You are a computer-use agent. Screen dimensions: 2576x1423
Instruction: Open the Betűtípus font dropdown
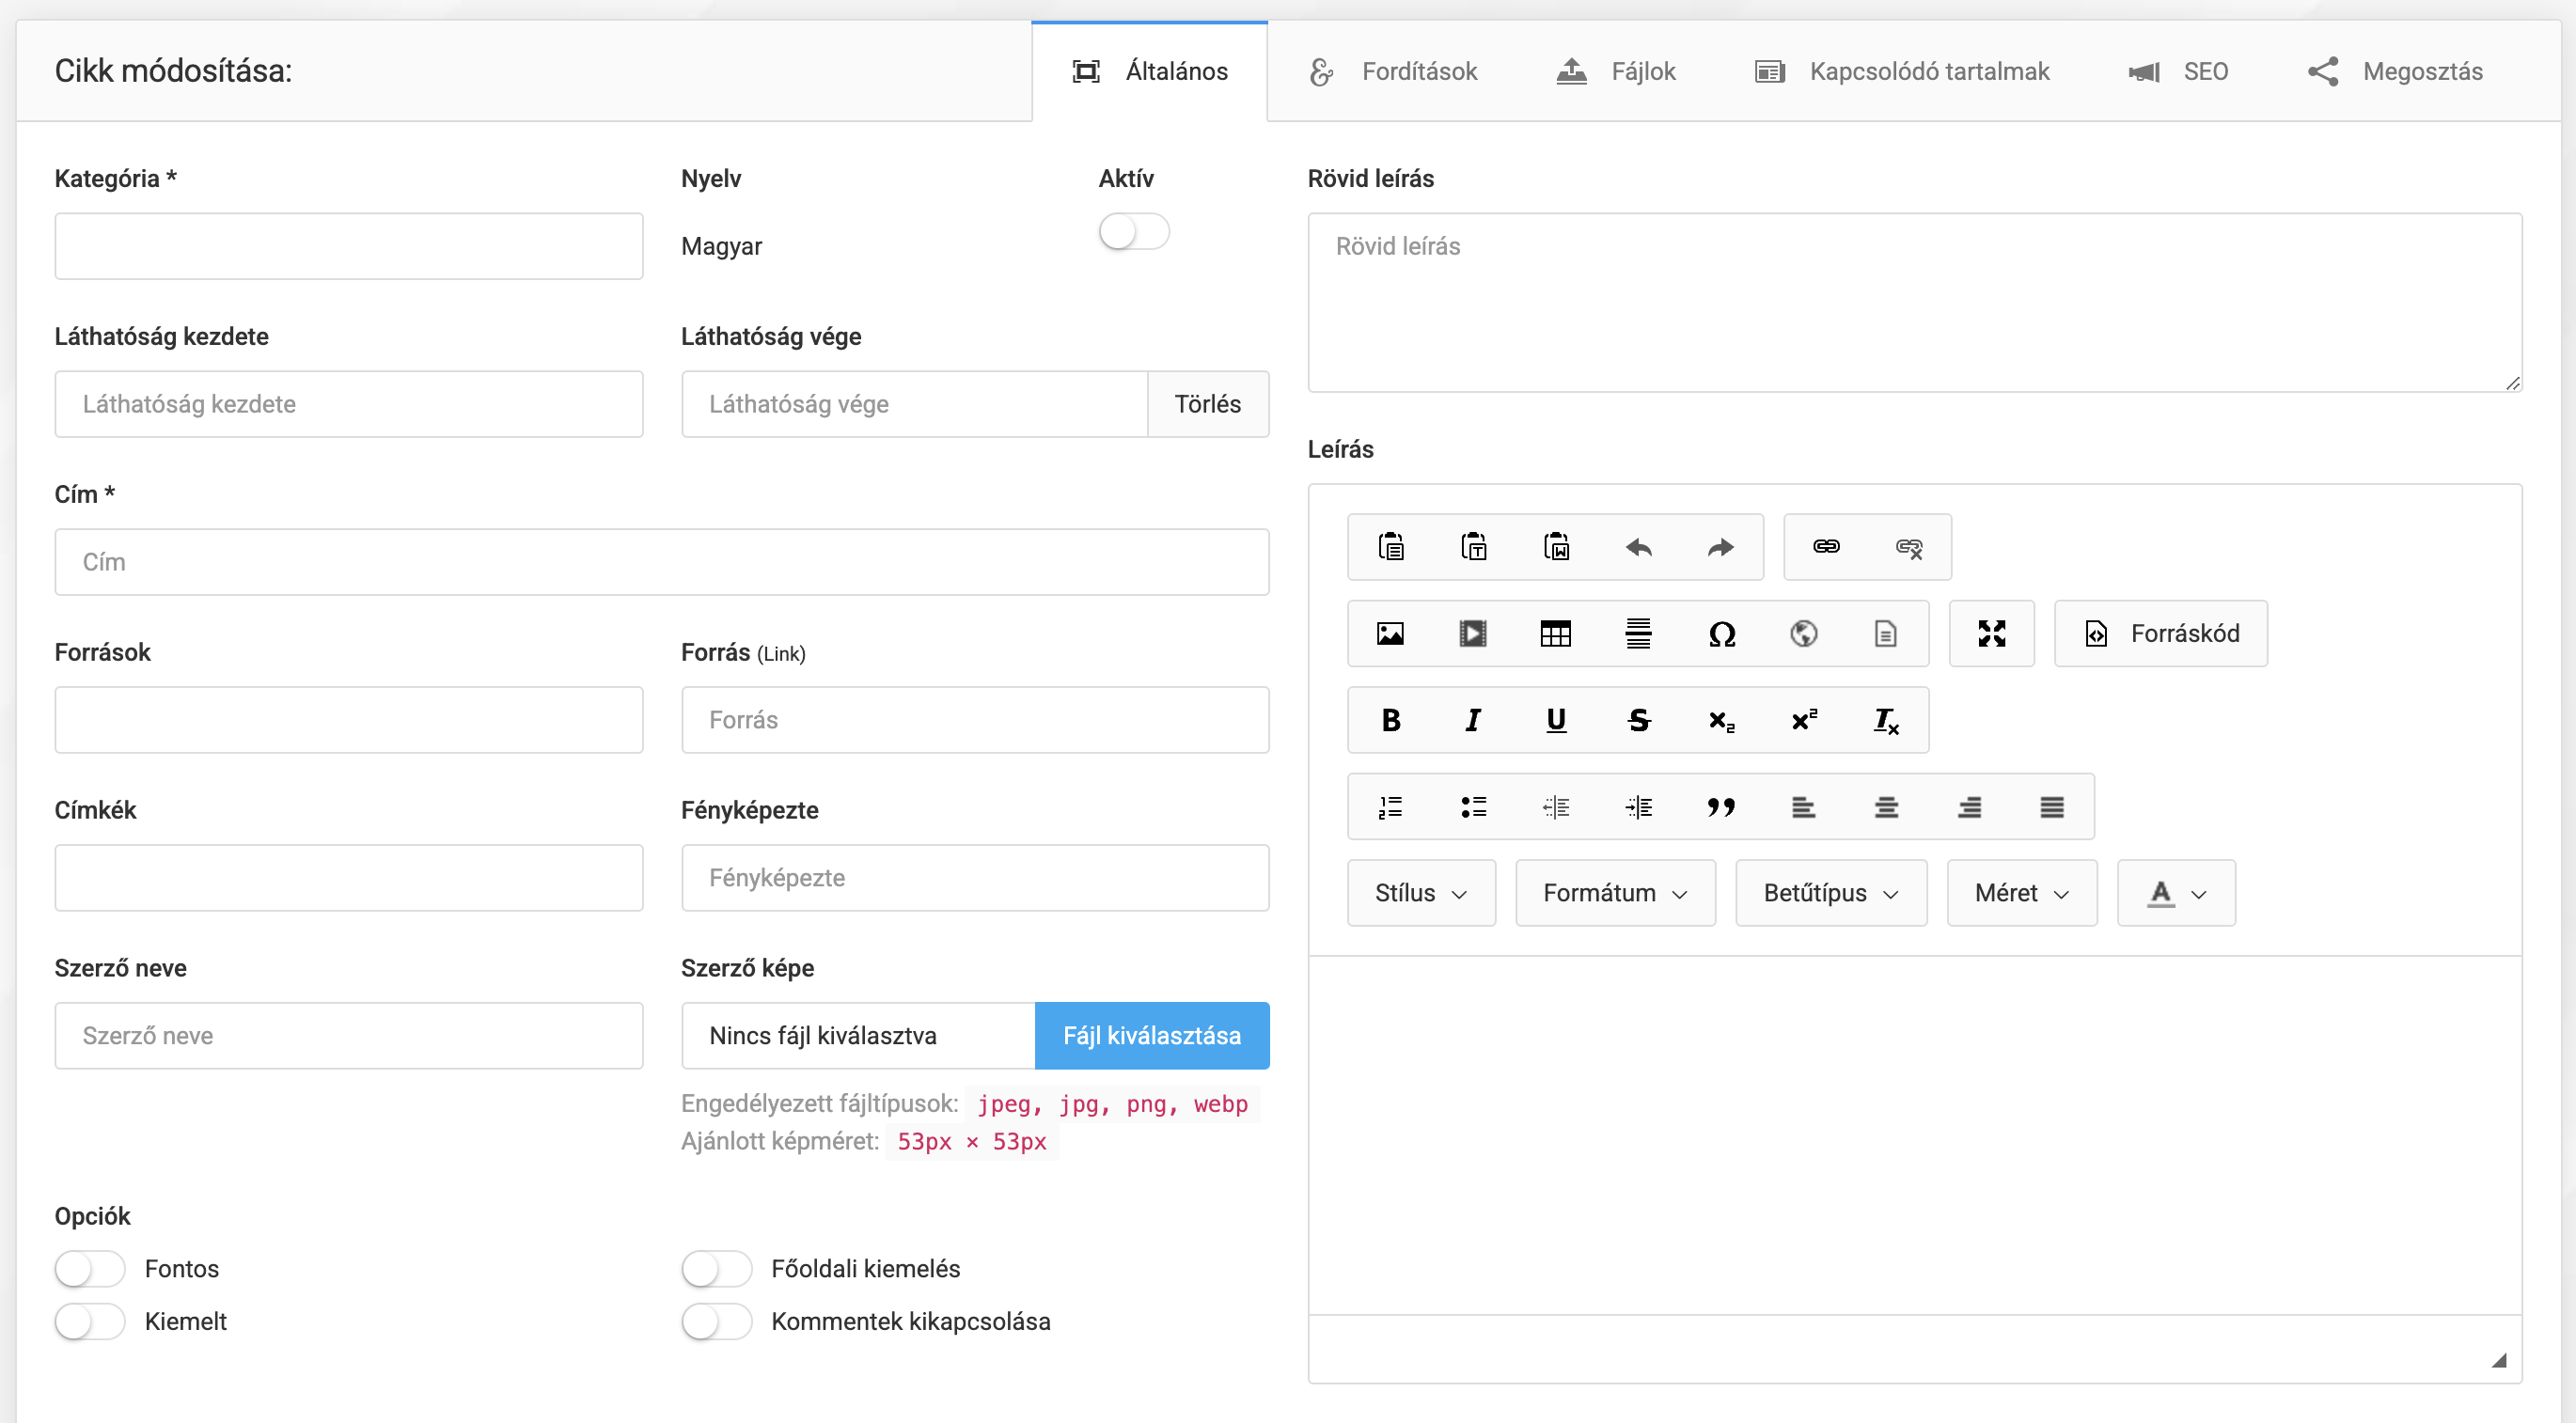(1830, 893)
